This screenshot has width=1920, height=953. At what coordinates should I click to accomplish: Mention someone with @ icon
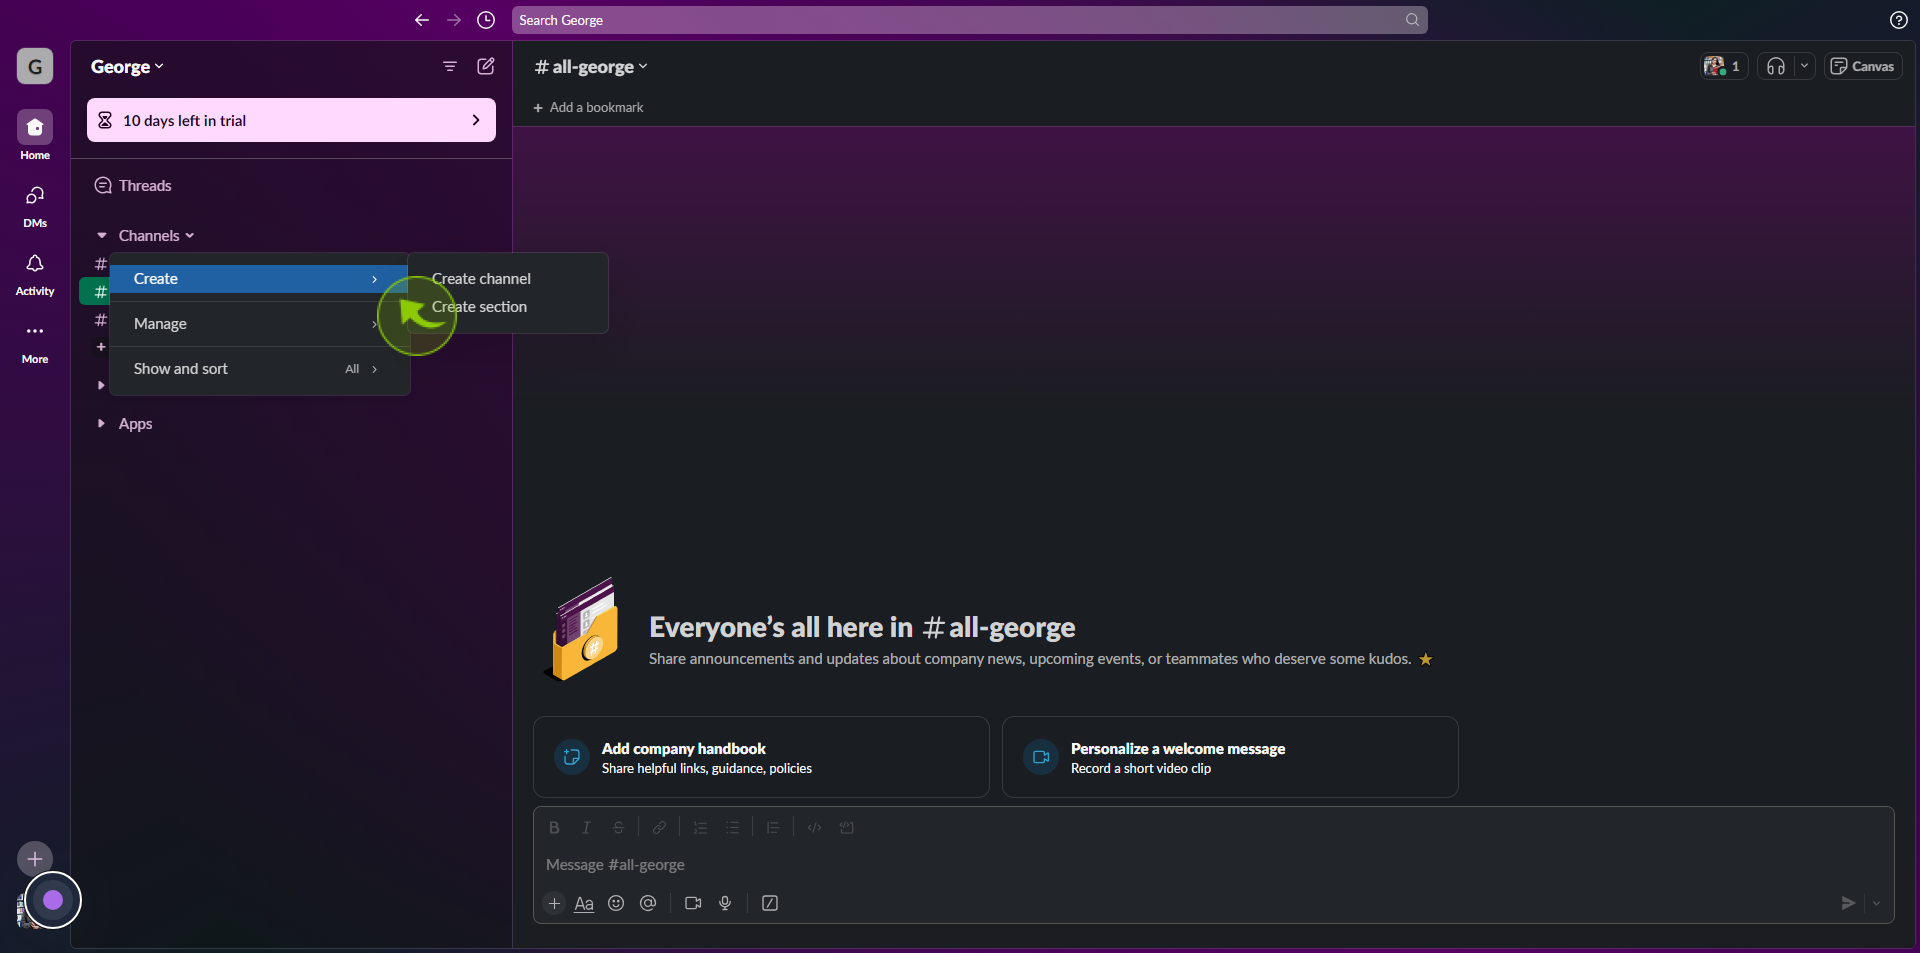[648, 903]
